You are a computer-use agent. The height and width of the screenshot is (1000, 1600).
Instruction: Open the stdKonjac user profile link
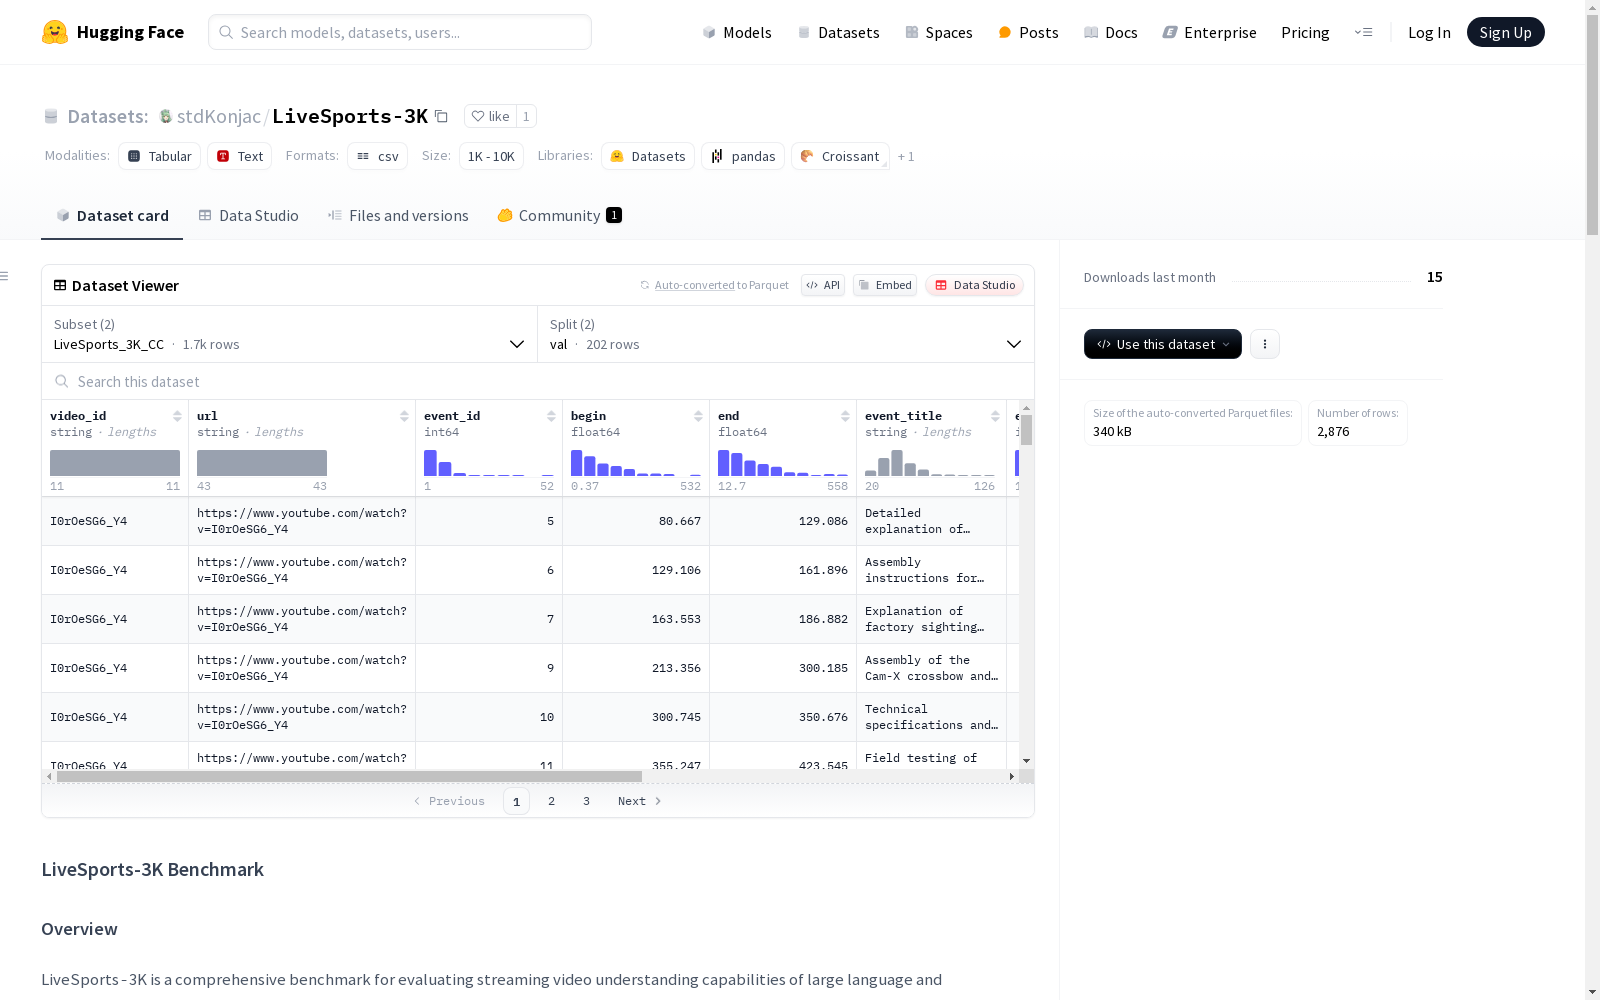click(x=219, y=116)
